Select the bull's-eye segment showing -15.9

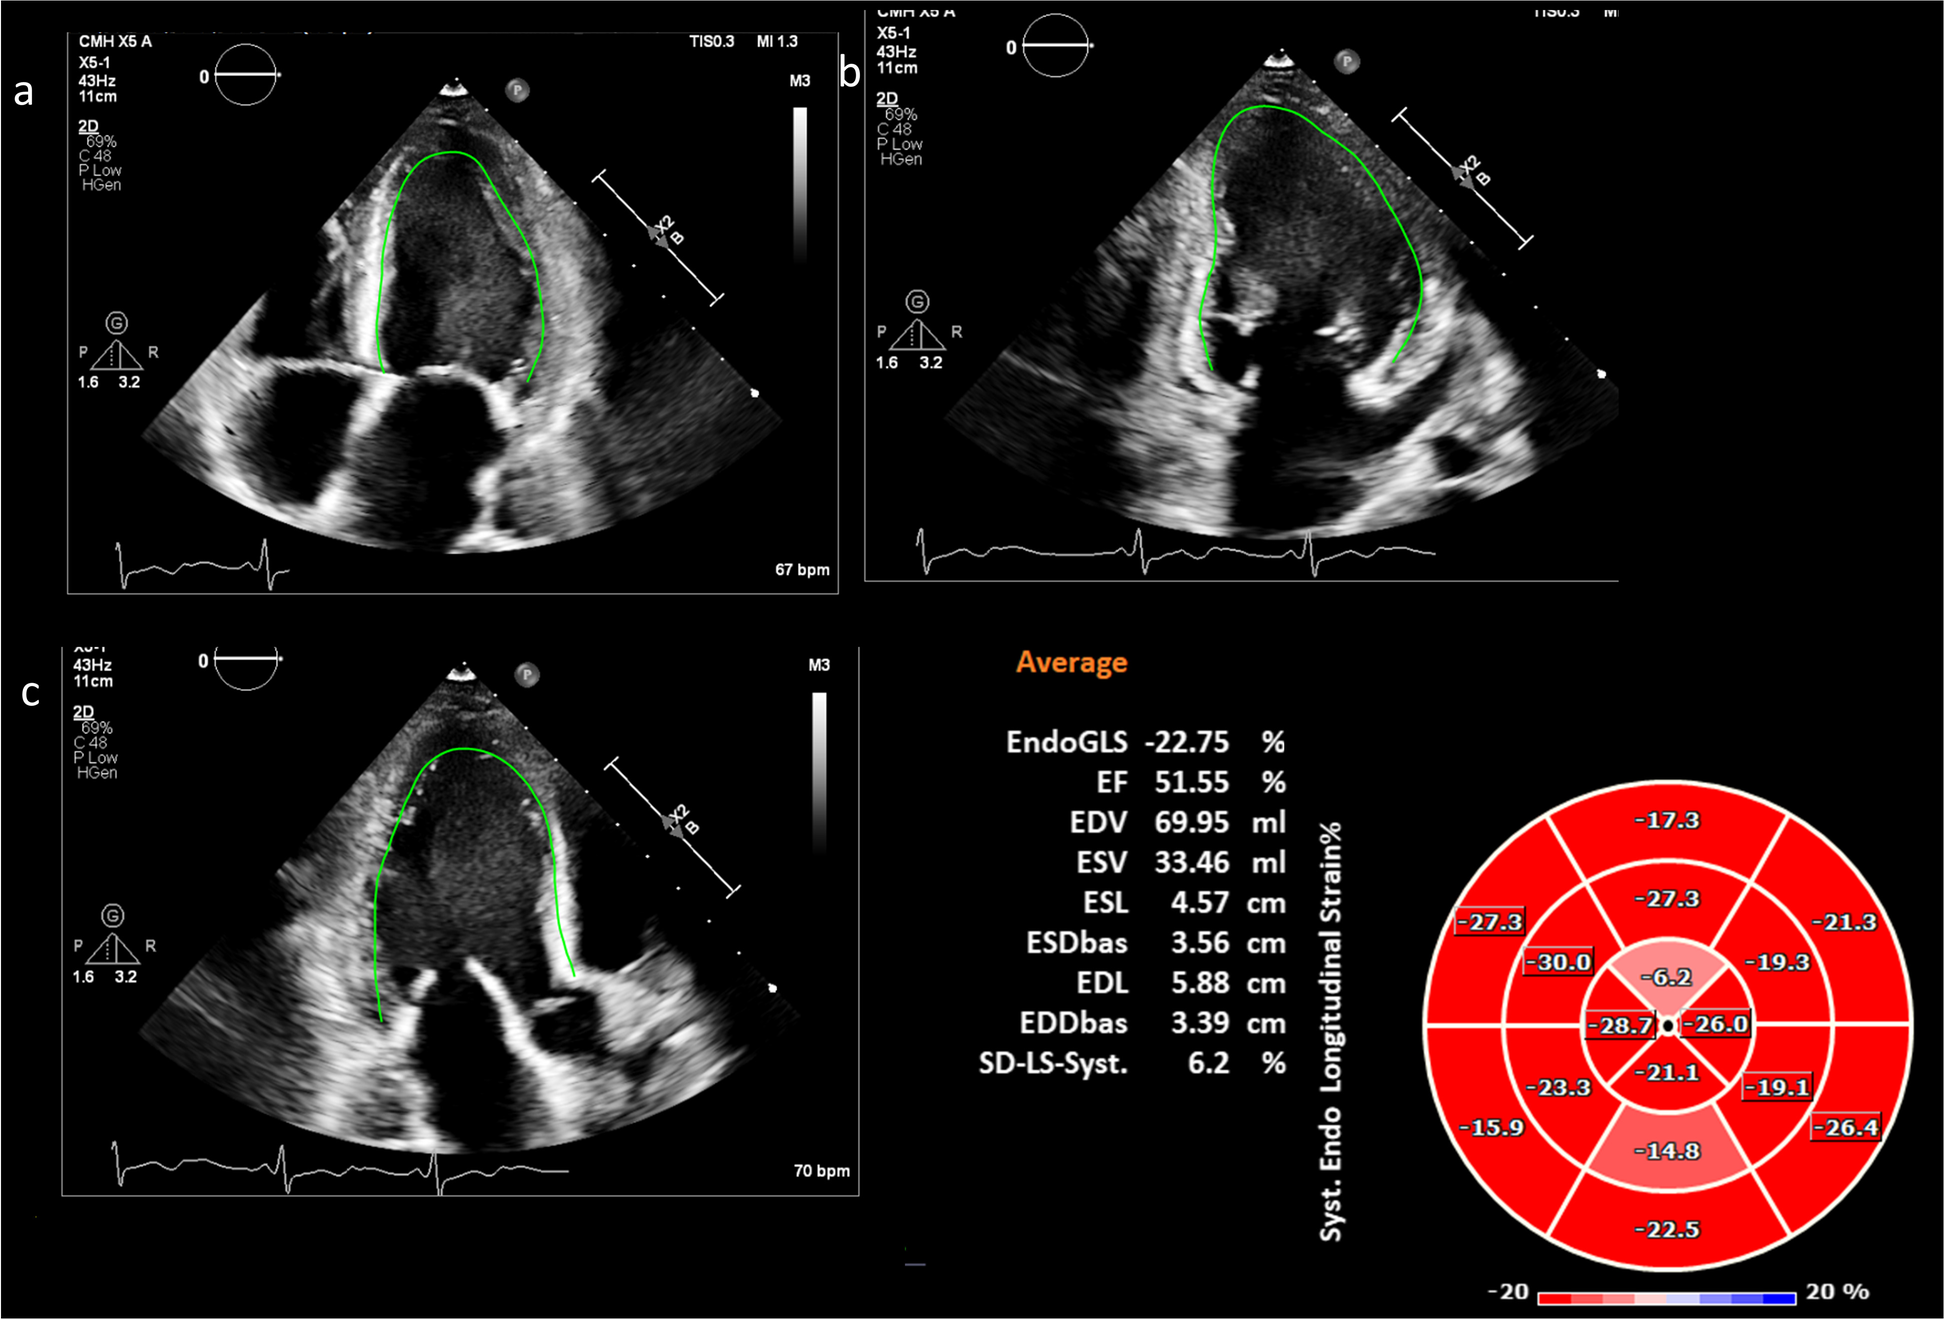1492,1127
